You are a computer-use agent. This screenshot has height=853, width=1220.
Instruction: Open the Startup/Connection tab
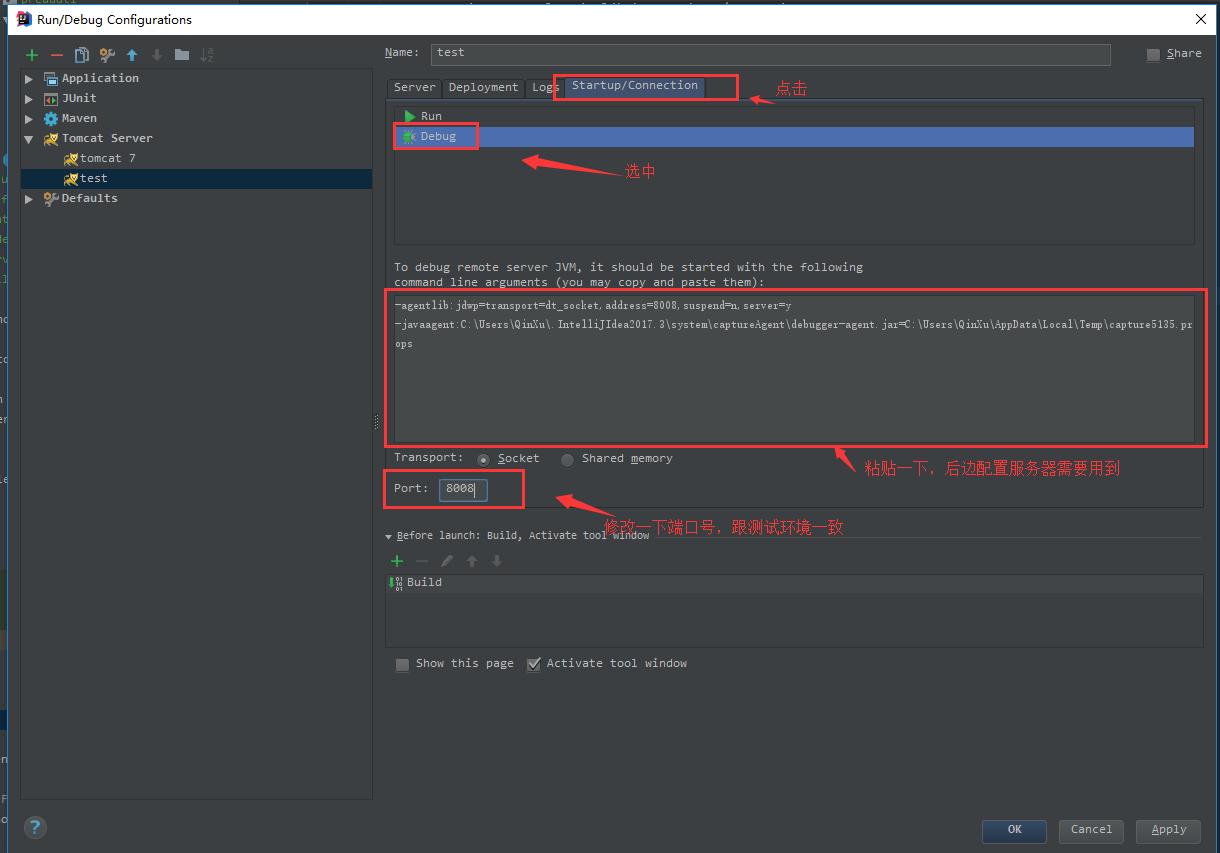(x=635, y=86)
